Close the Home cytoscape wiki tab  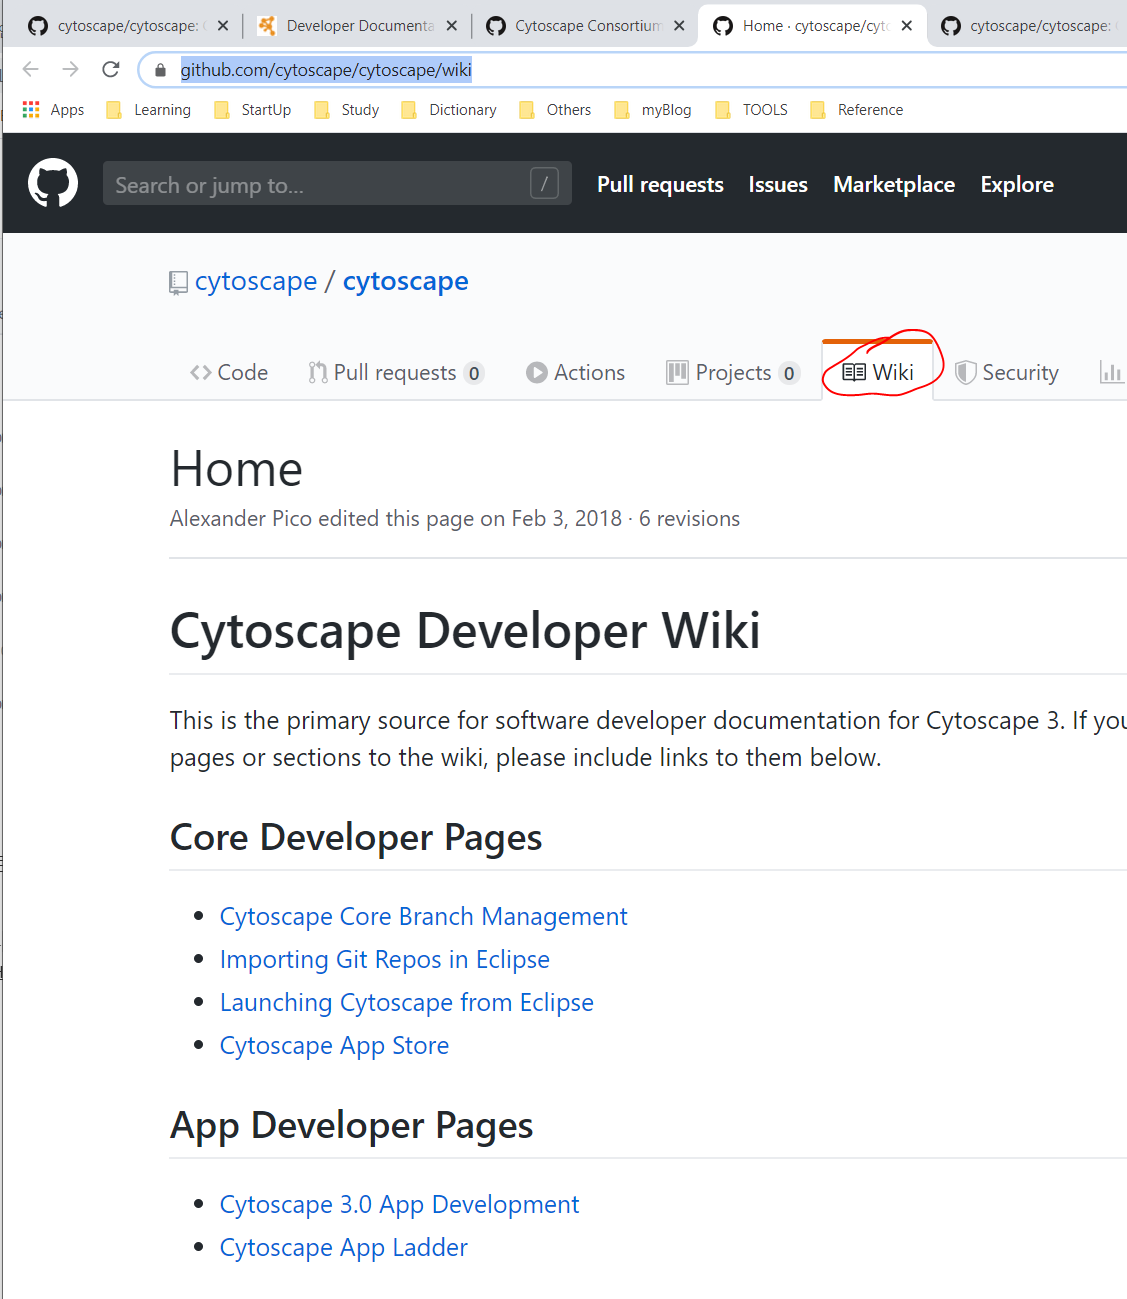coord(907,26)
